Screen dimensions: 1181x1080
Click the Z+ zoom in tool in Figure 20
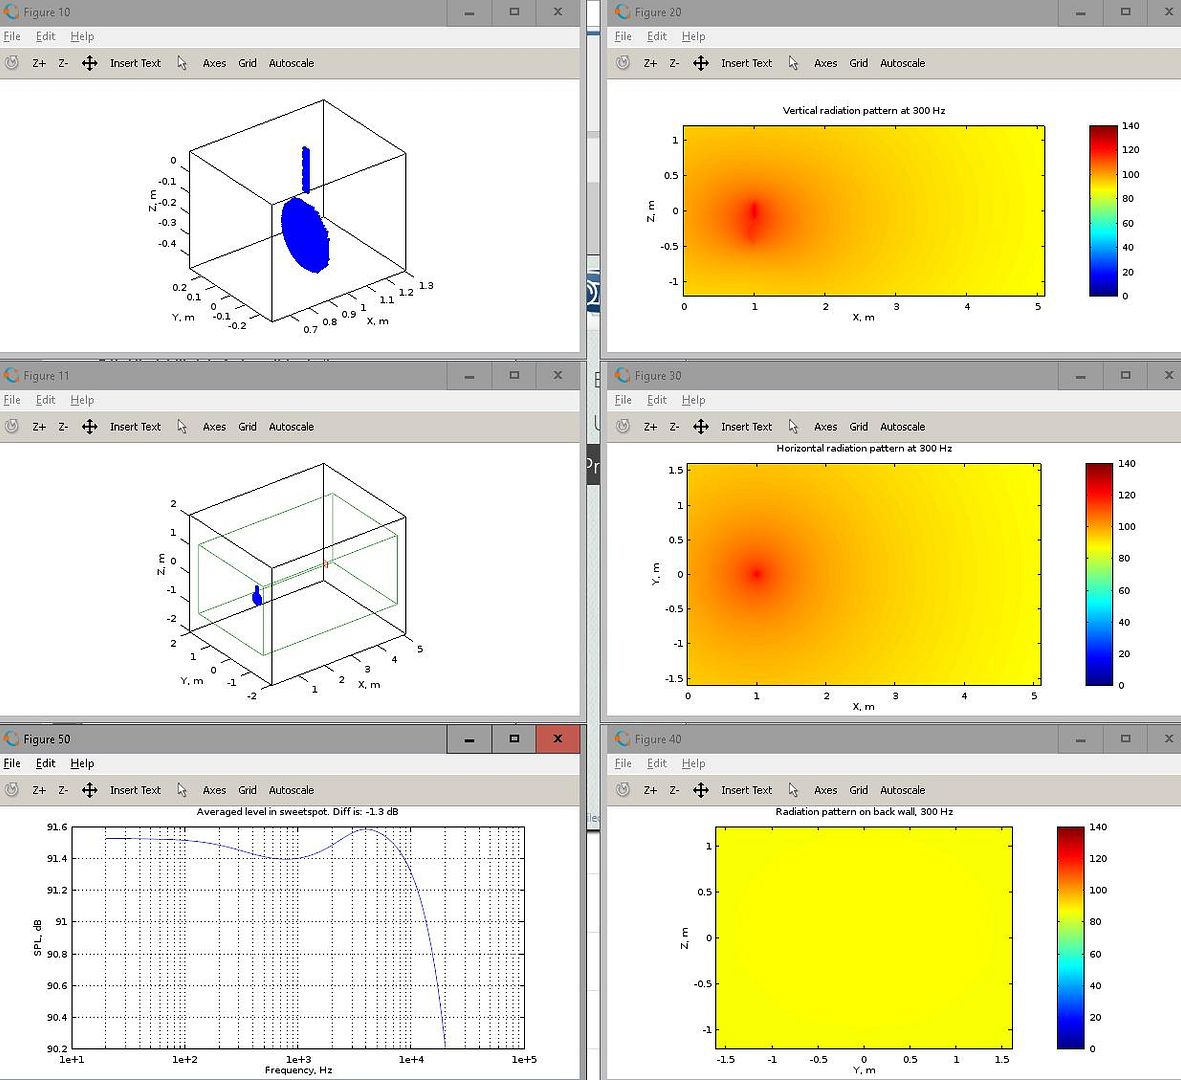point(650,63)
